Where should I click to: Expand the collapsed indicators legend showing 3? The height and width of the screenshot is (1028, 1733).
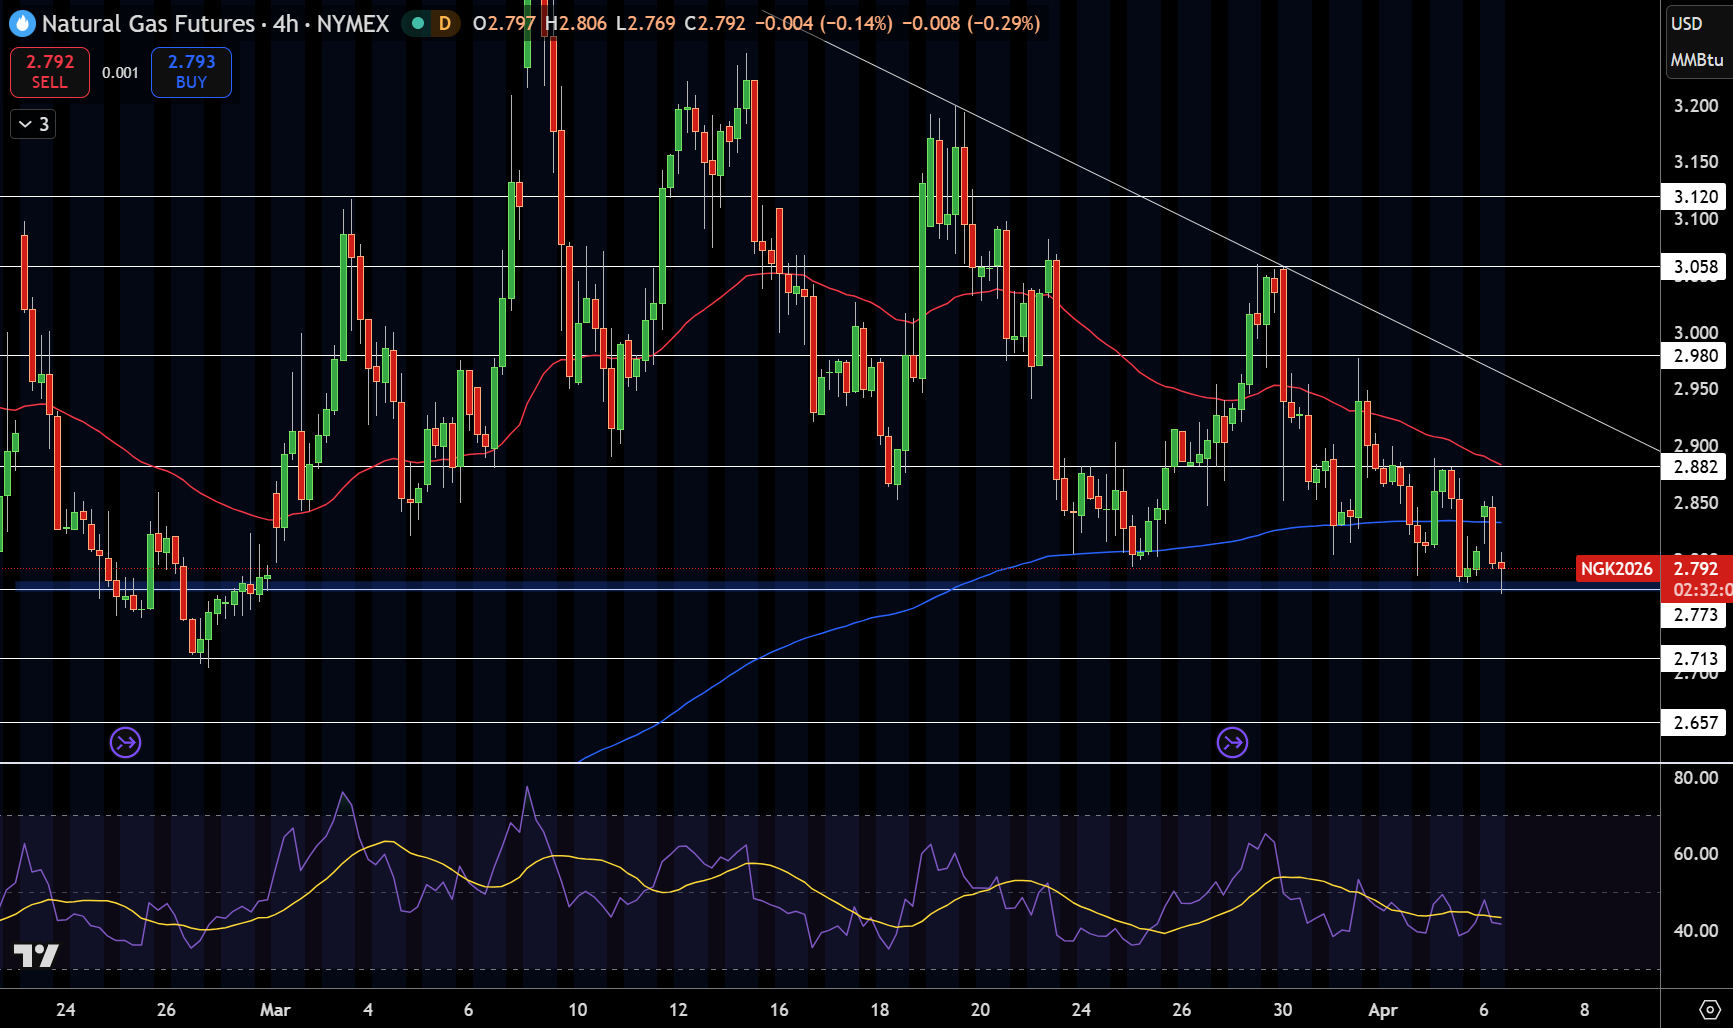click(33, 124)
